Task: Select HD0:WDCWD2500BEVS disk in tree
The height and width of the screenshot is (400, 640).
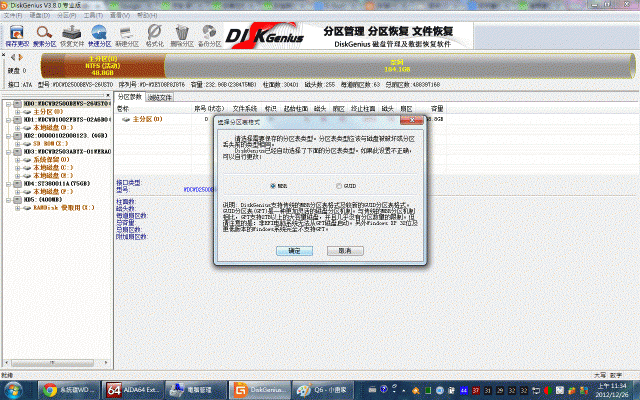Action: click(x=67, y=104)
